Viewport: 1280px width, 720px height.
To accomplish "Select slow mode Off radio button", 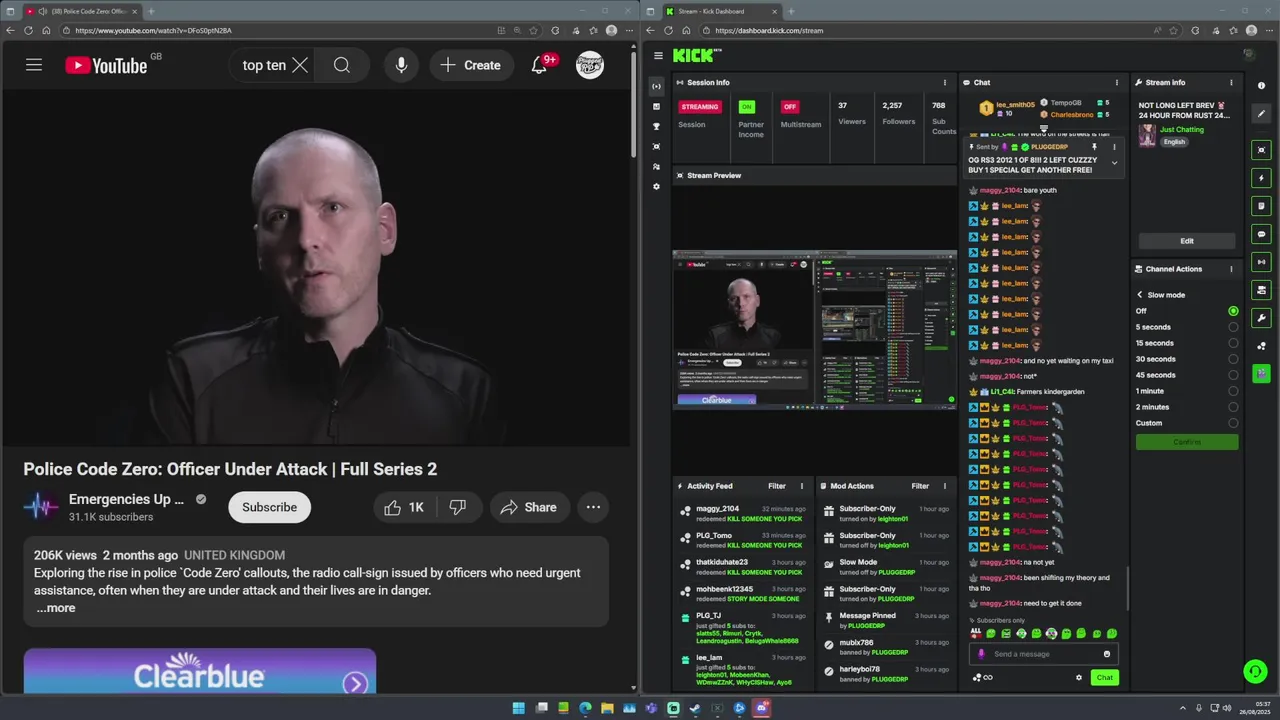I will pyautogui.click(x=1233, y=311).
